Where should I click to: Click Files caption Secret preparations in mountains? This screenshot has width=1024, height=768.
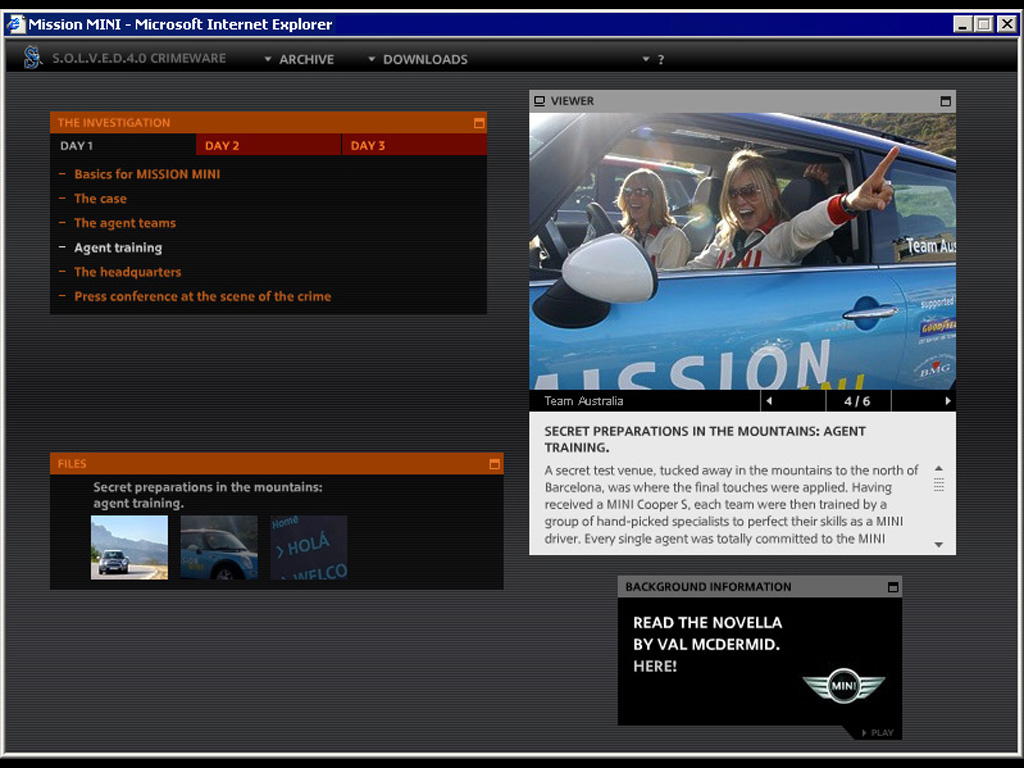[208, 495]
